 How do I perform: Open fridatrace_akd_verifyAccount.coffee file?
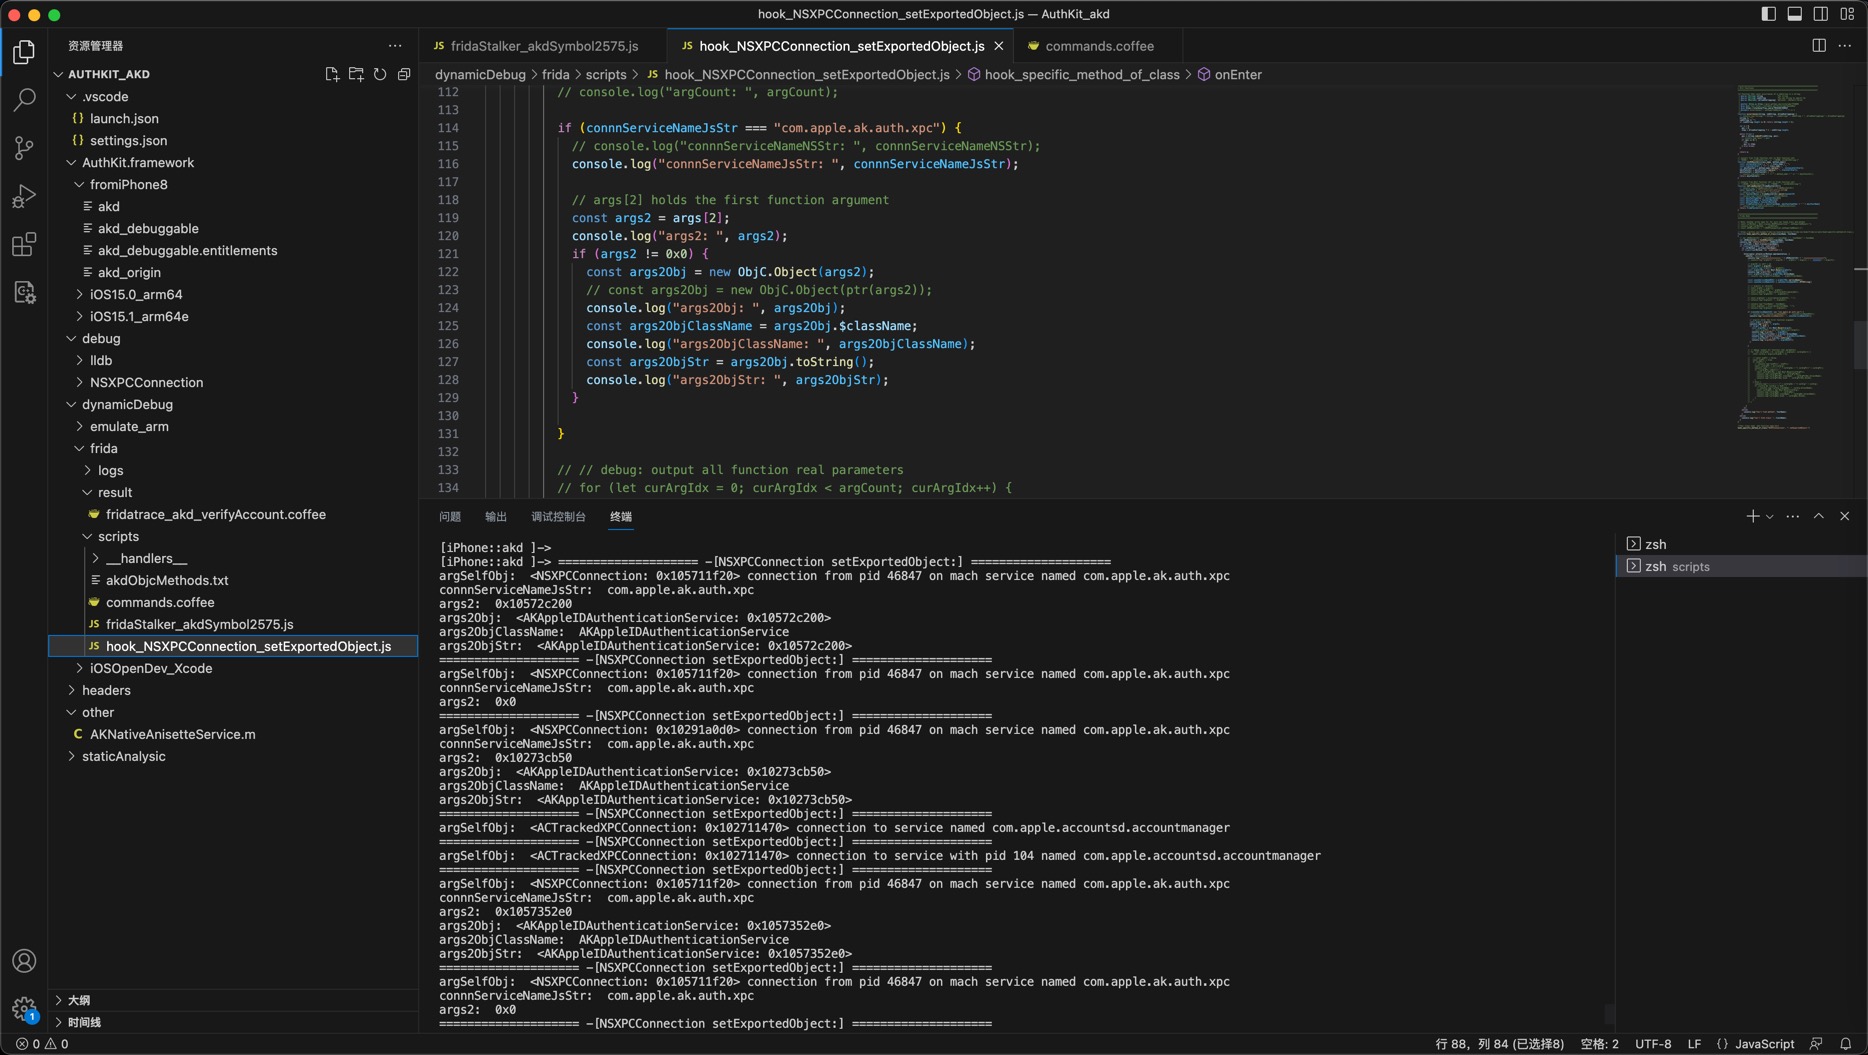tap(233, 514)
